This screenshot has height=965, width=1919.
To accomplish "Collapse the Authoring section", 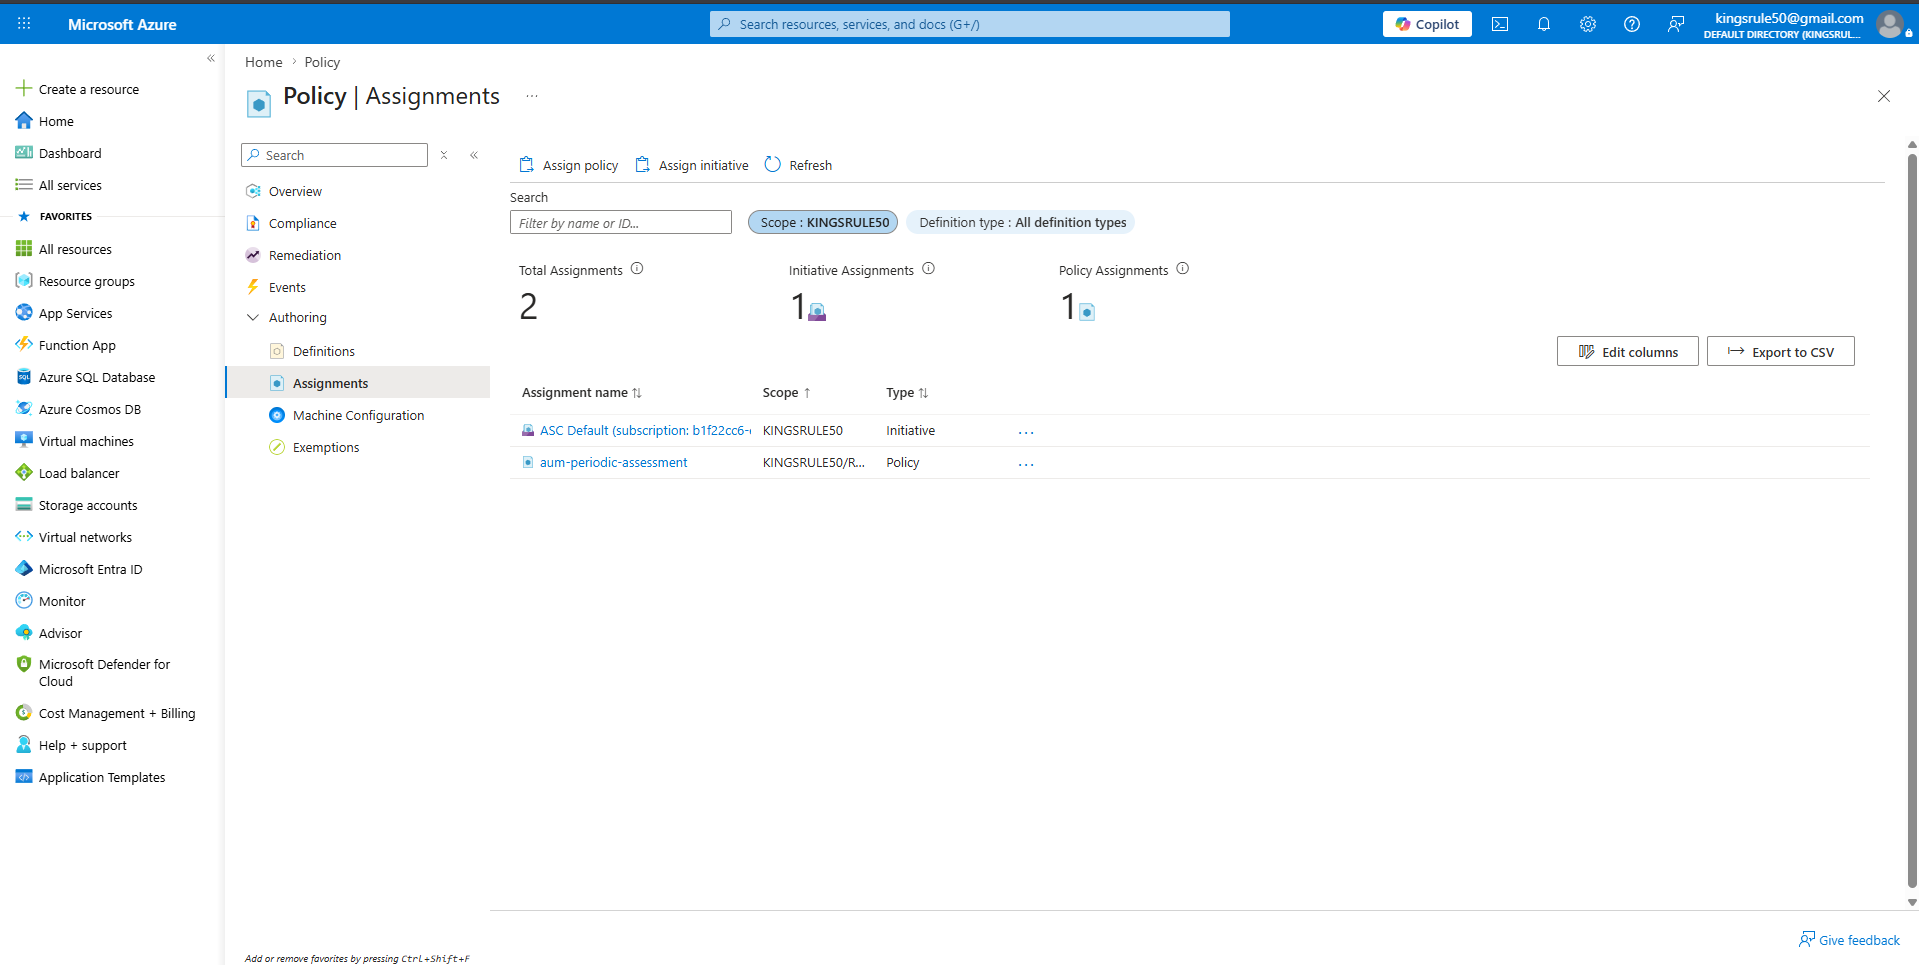I will pyautogui.click(x=253, y=318).
